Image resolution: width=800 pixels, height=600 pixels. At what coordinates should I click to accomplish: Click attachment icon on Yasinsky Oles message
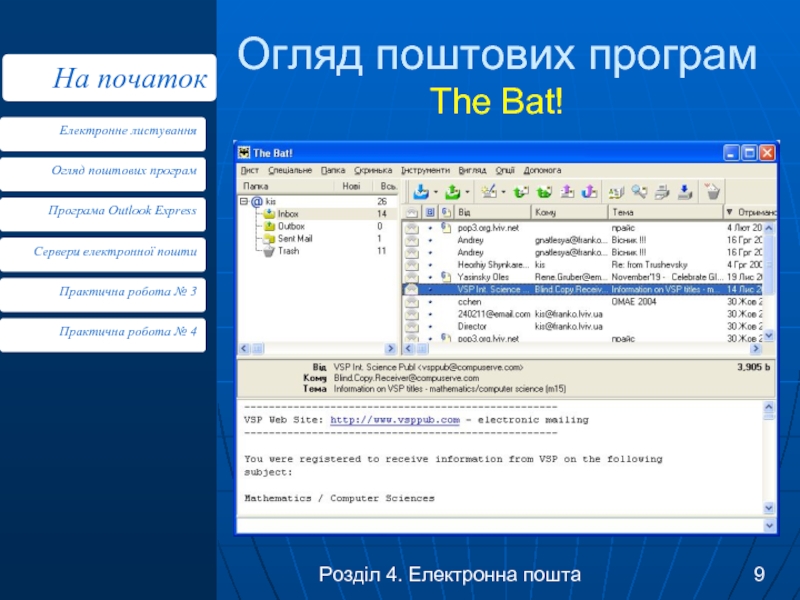(x=446, y=277)
